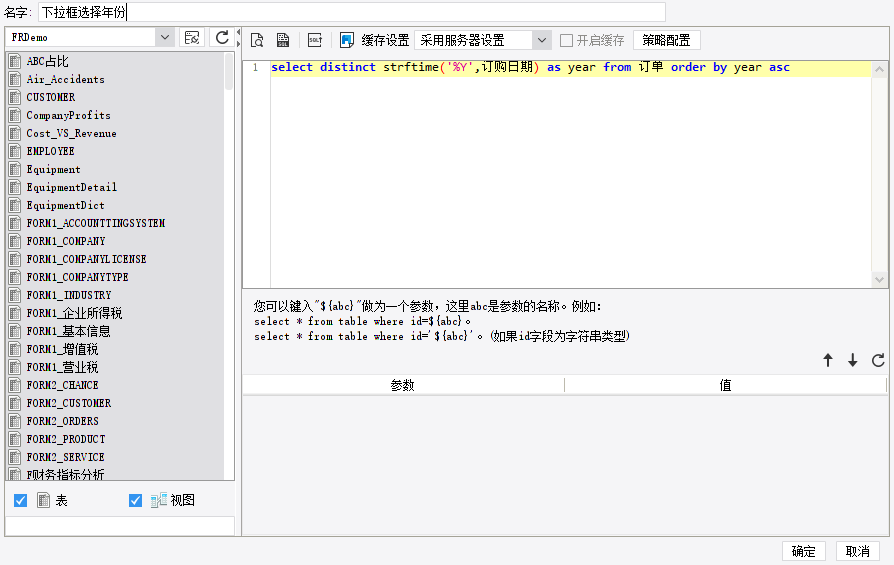The image size is (894, 565).
Task: Click the edit connection icon beside FRDemo
Action: click(192, 38)
